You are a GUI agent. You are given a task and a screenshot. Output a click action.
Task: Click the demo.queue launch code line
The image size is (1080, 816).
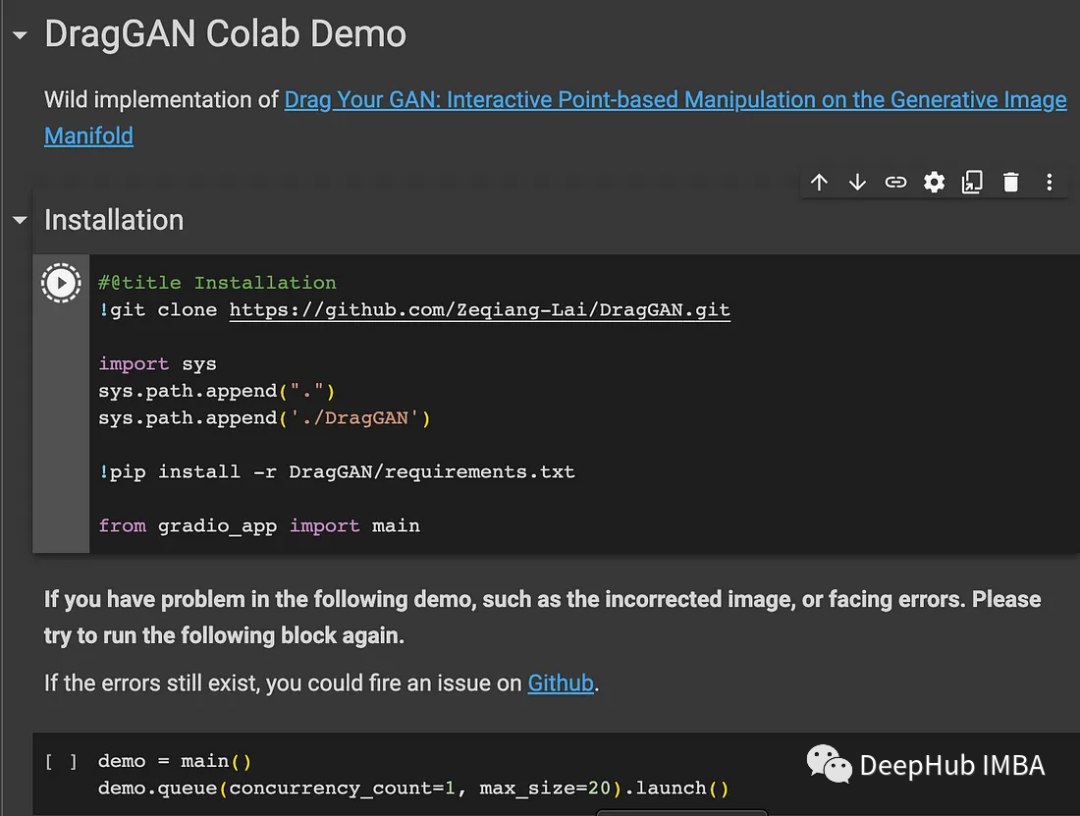coord(413,788)
